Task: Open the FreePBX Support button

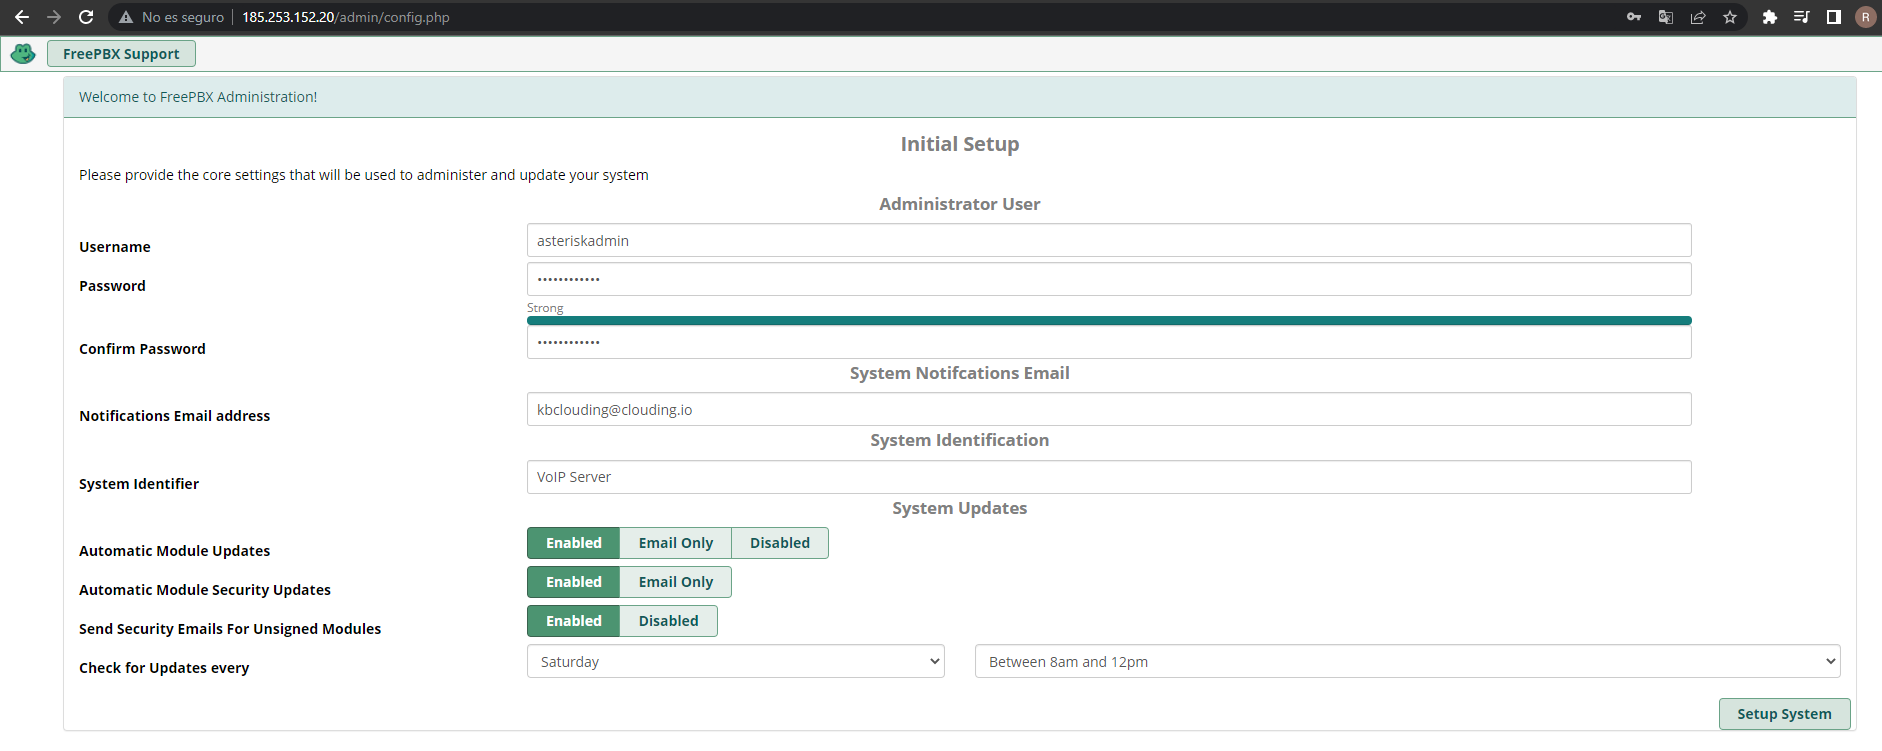Action: 121,54
